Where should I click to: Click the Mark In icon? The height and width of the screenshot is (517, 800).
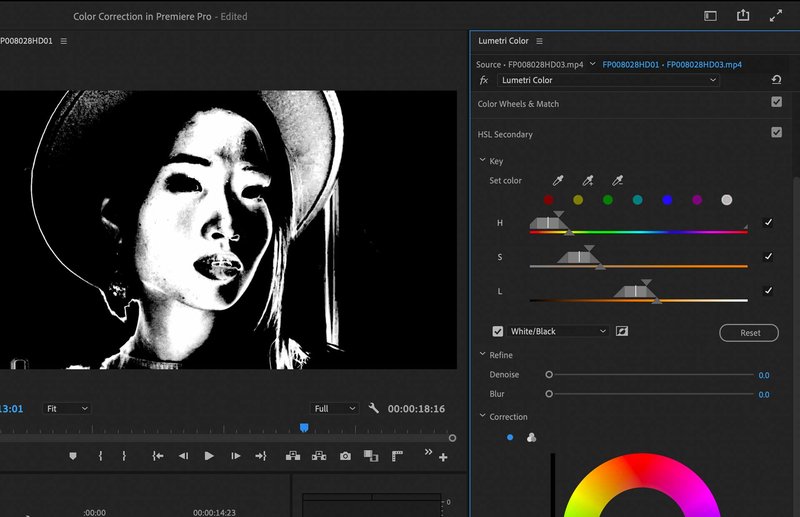click(x=101, y=456)
